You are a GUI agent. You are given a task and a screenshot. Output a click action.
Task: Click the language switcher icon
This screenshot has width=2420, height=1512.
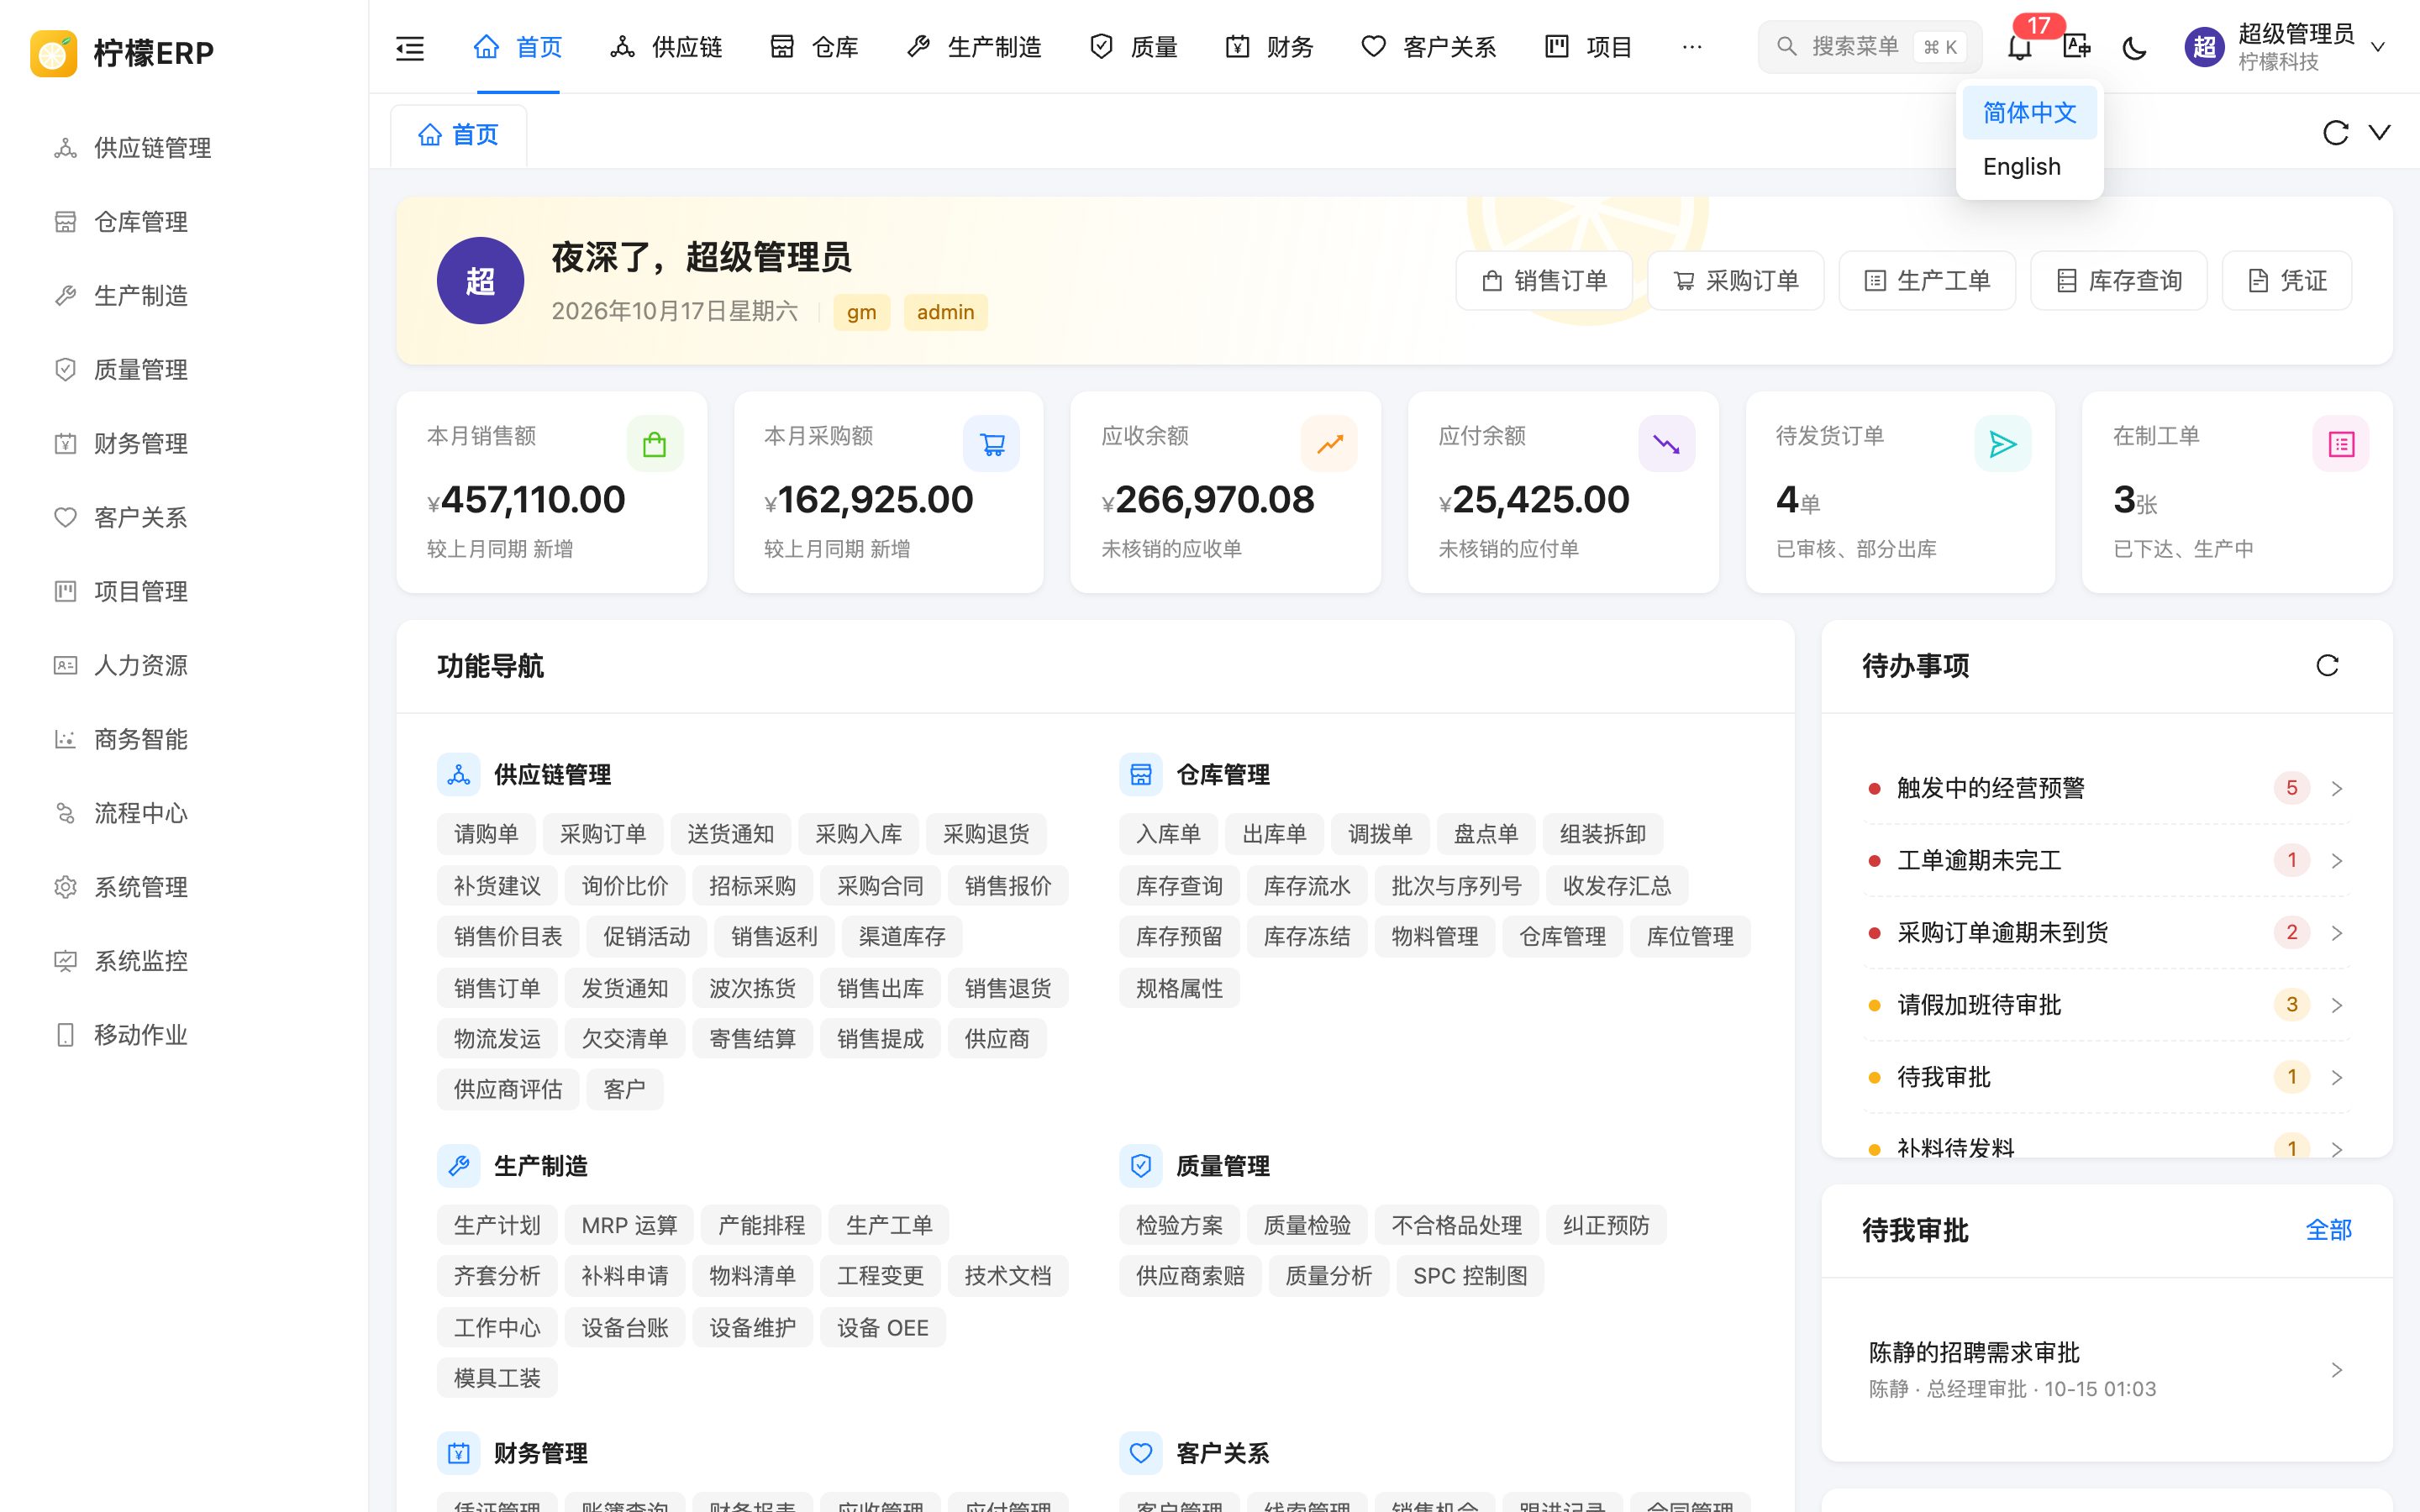coord(2077,47)
